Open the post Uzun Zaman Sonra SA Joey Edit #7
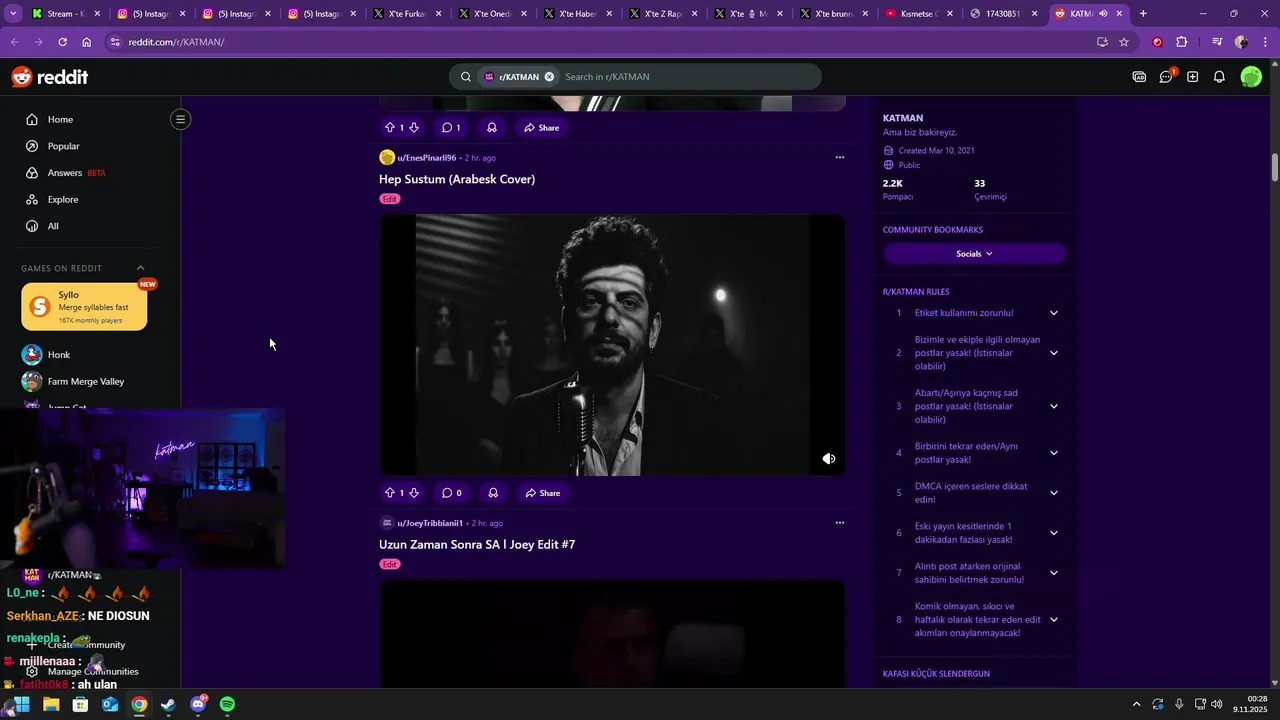Image resolution: width=1280 pixels, height=720 pixels. [477, 544]
